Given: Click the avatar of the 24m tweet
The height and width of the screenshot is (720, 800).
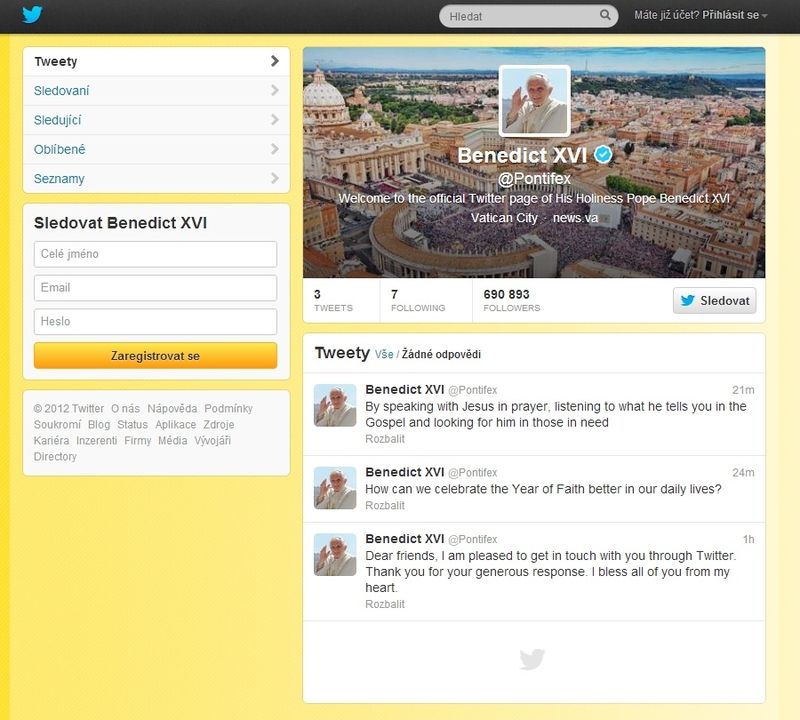Looking at the screenshot, I should pos(335,488).
